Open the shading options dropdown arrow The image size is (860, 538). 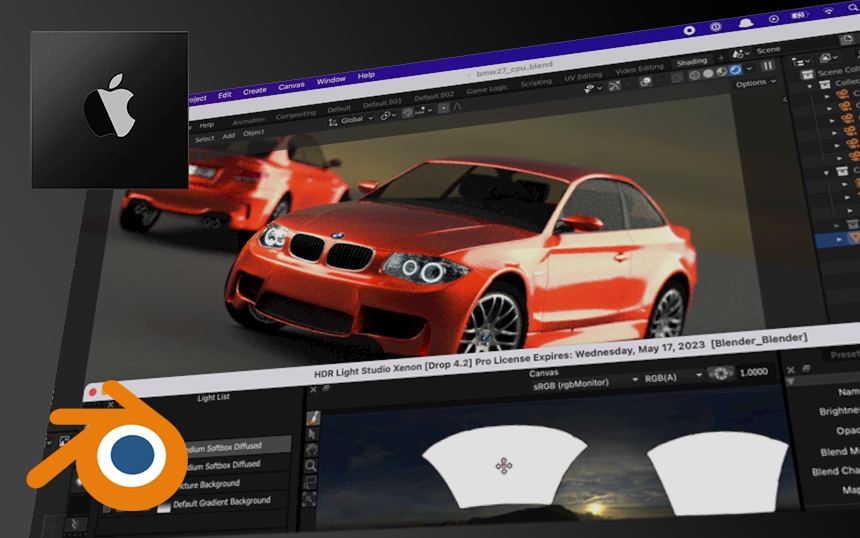click(x=749, y=69)
